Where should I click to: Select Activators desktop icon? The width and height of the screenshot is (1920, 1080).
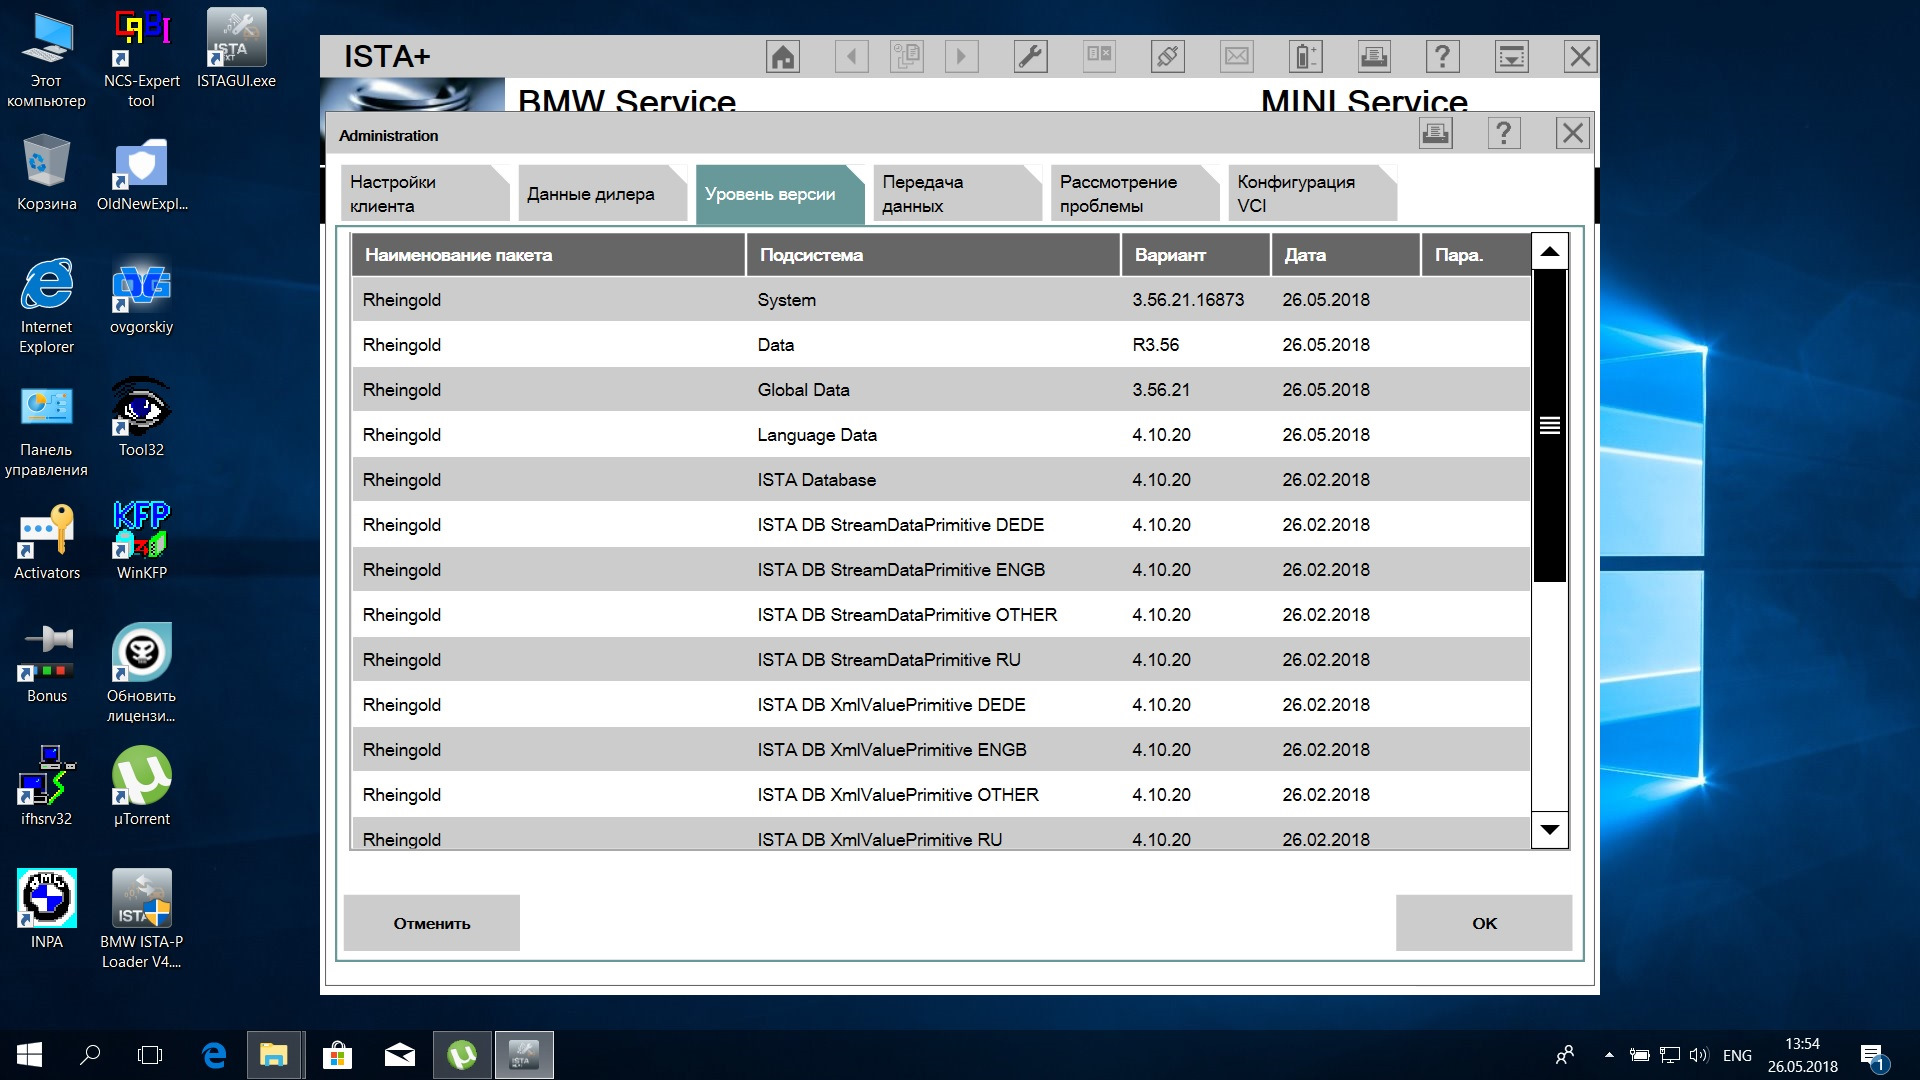pyautogui.click(x=46, y=540)
